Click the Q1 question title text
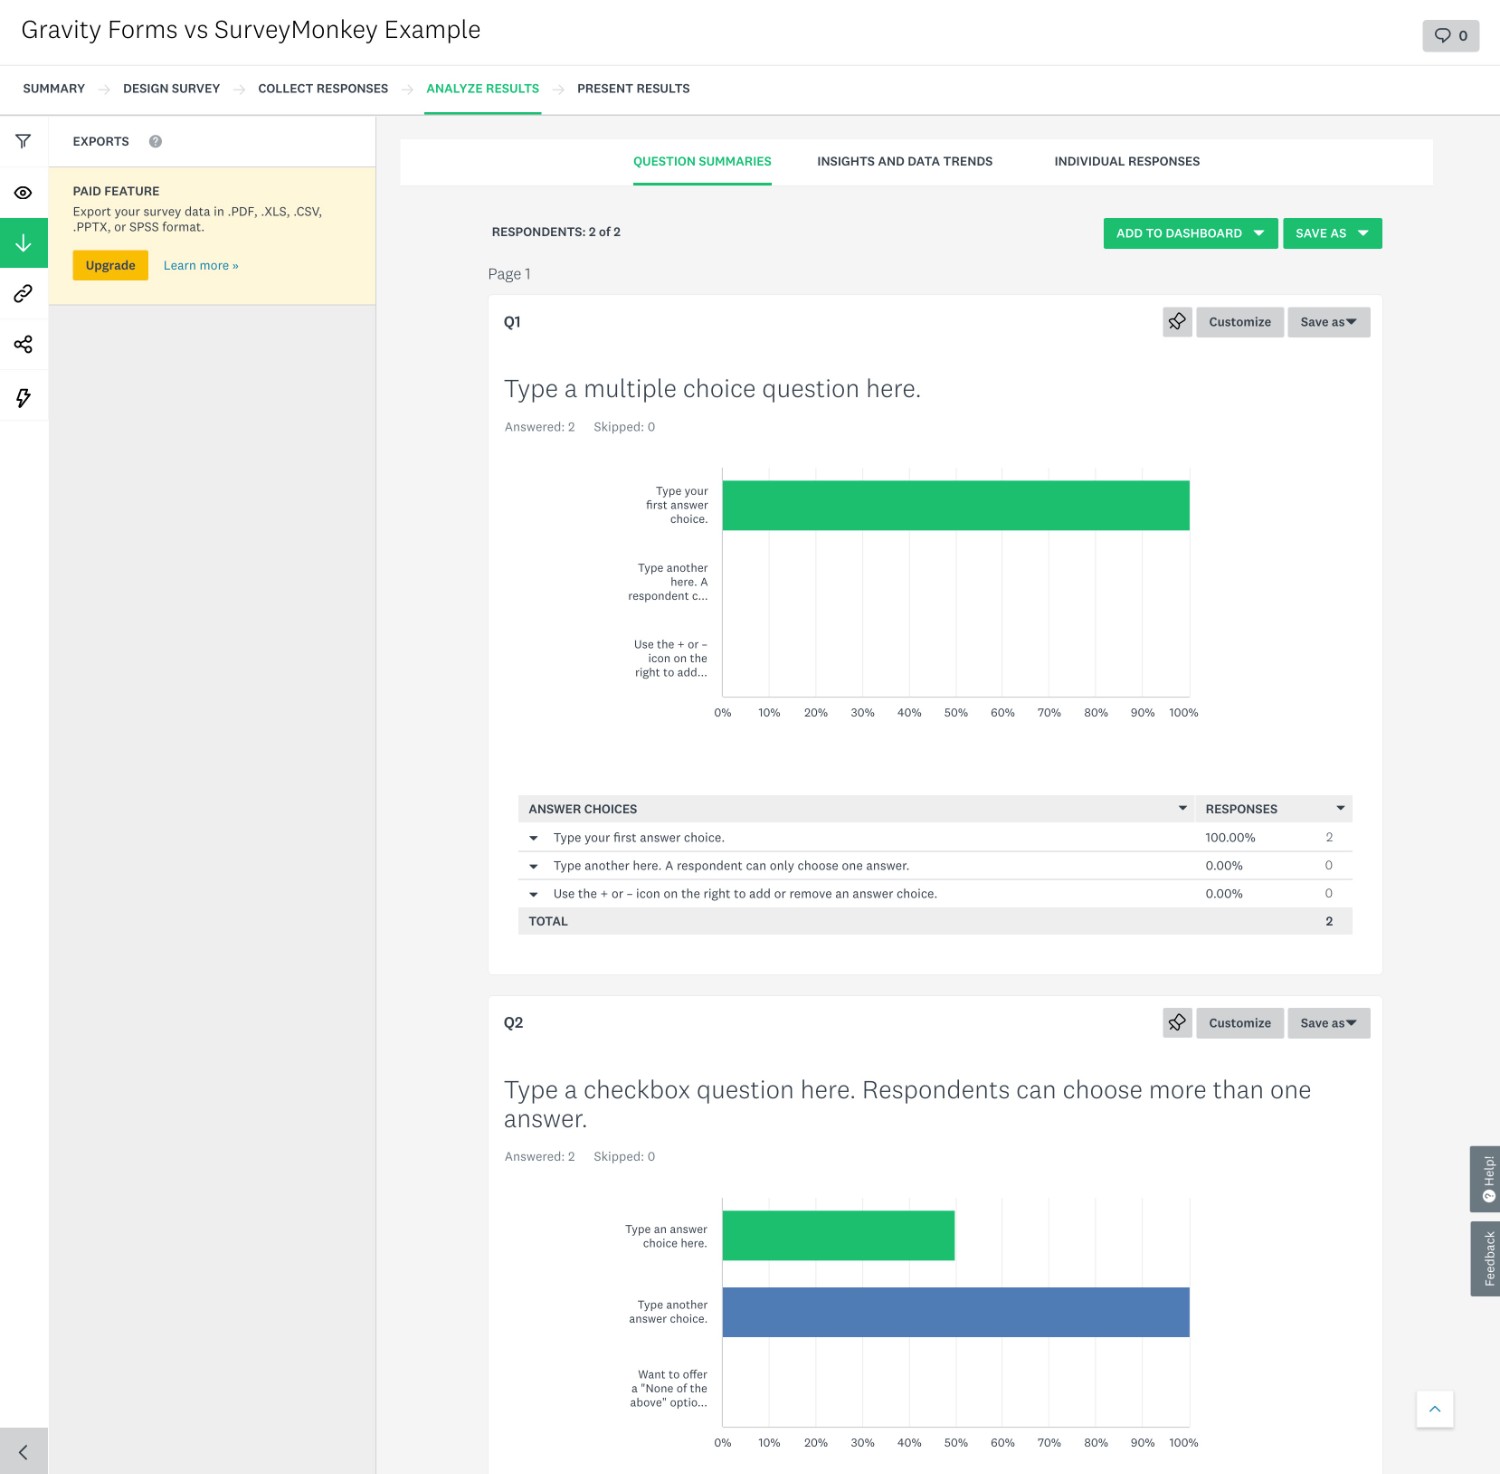The image size is (1500, 1474). [x=712, y=389]
